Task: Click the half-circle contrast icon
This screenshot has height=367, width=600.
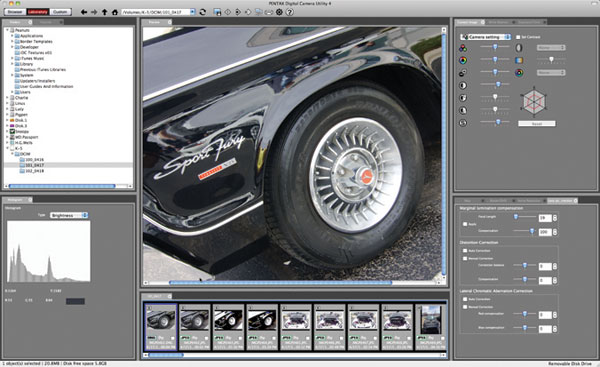Action: [x=463, y=85]
